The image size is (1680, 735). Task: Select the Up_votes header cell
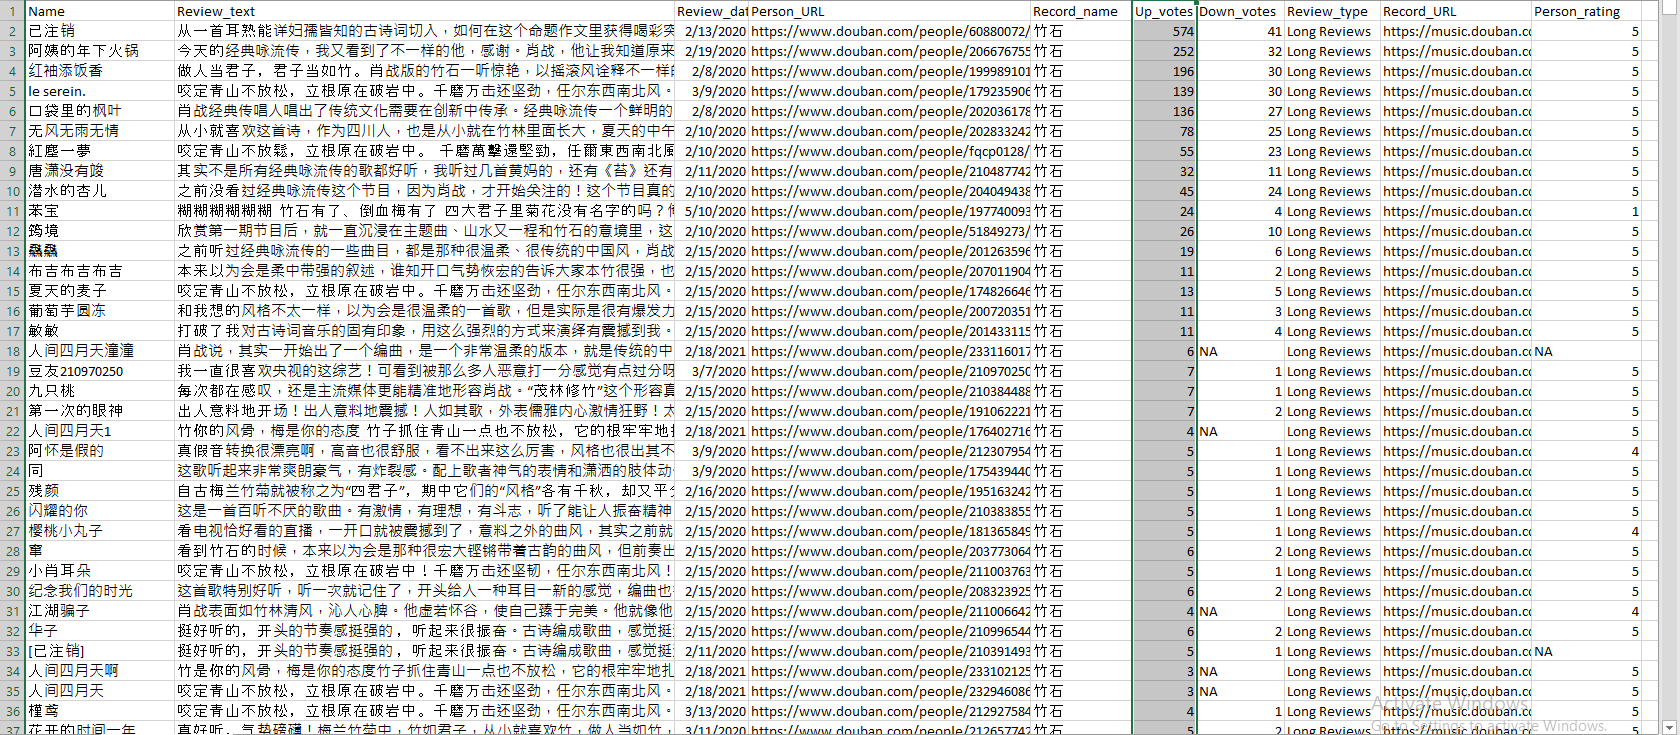pos(1164,11)
